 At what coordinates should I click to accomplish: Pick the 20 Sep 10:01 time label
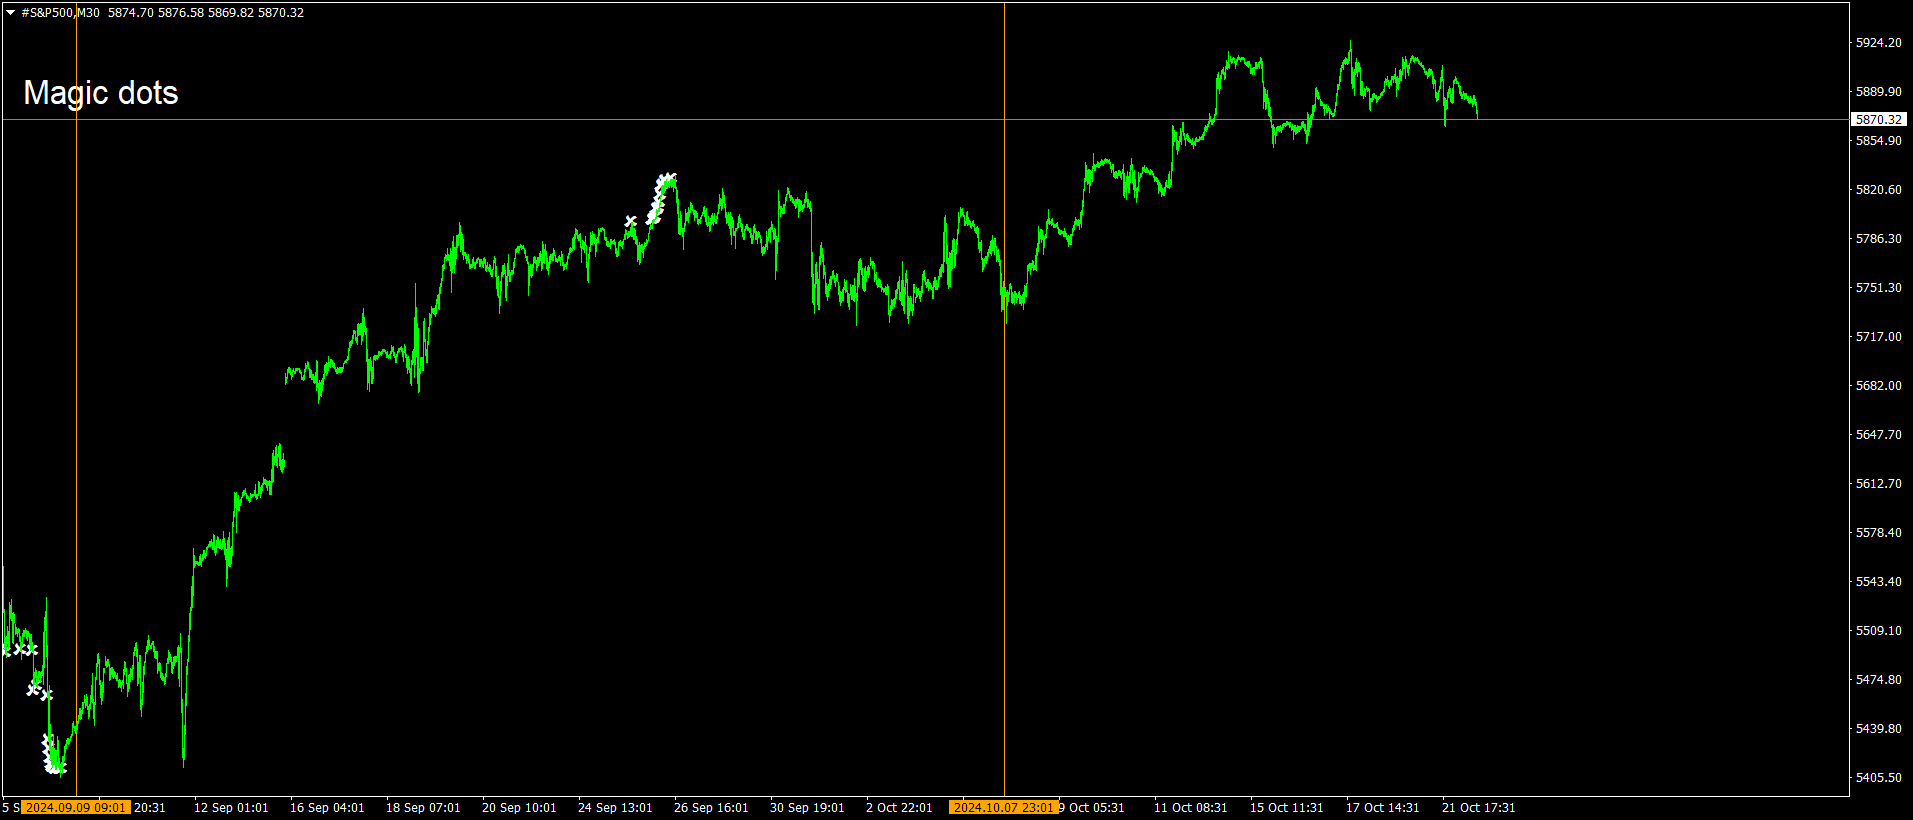pyautogui.click(x=519, y=808)
